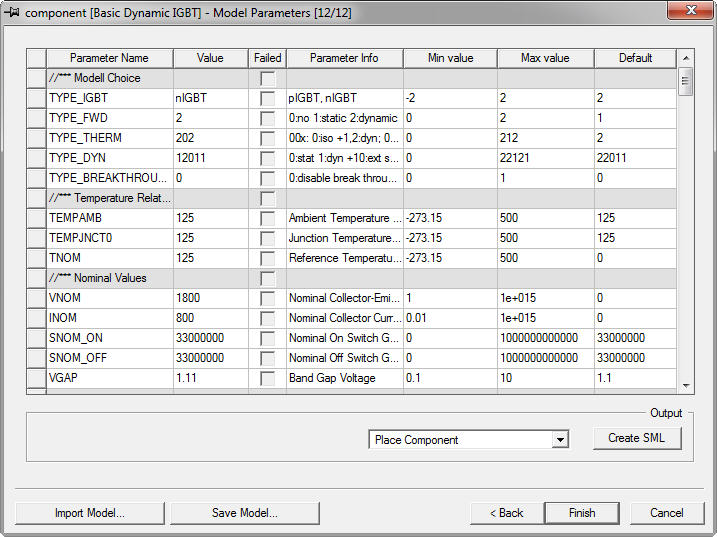This screenshot has width=717, height=537.
Task: Open the Place Component output dropdown
Action: [560, 440]
